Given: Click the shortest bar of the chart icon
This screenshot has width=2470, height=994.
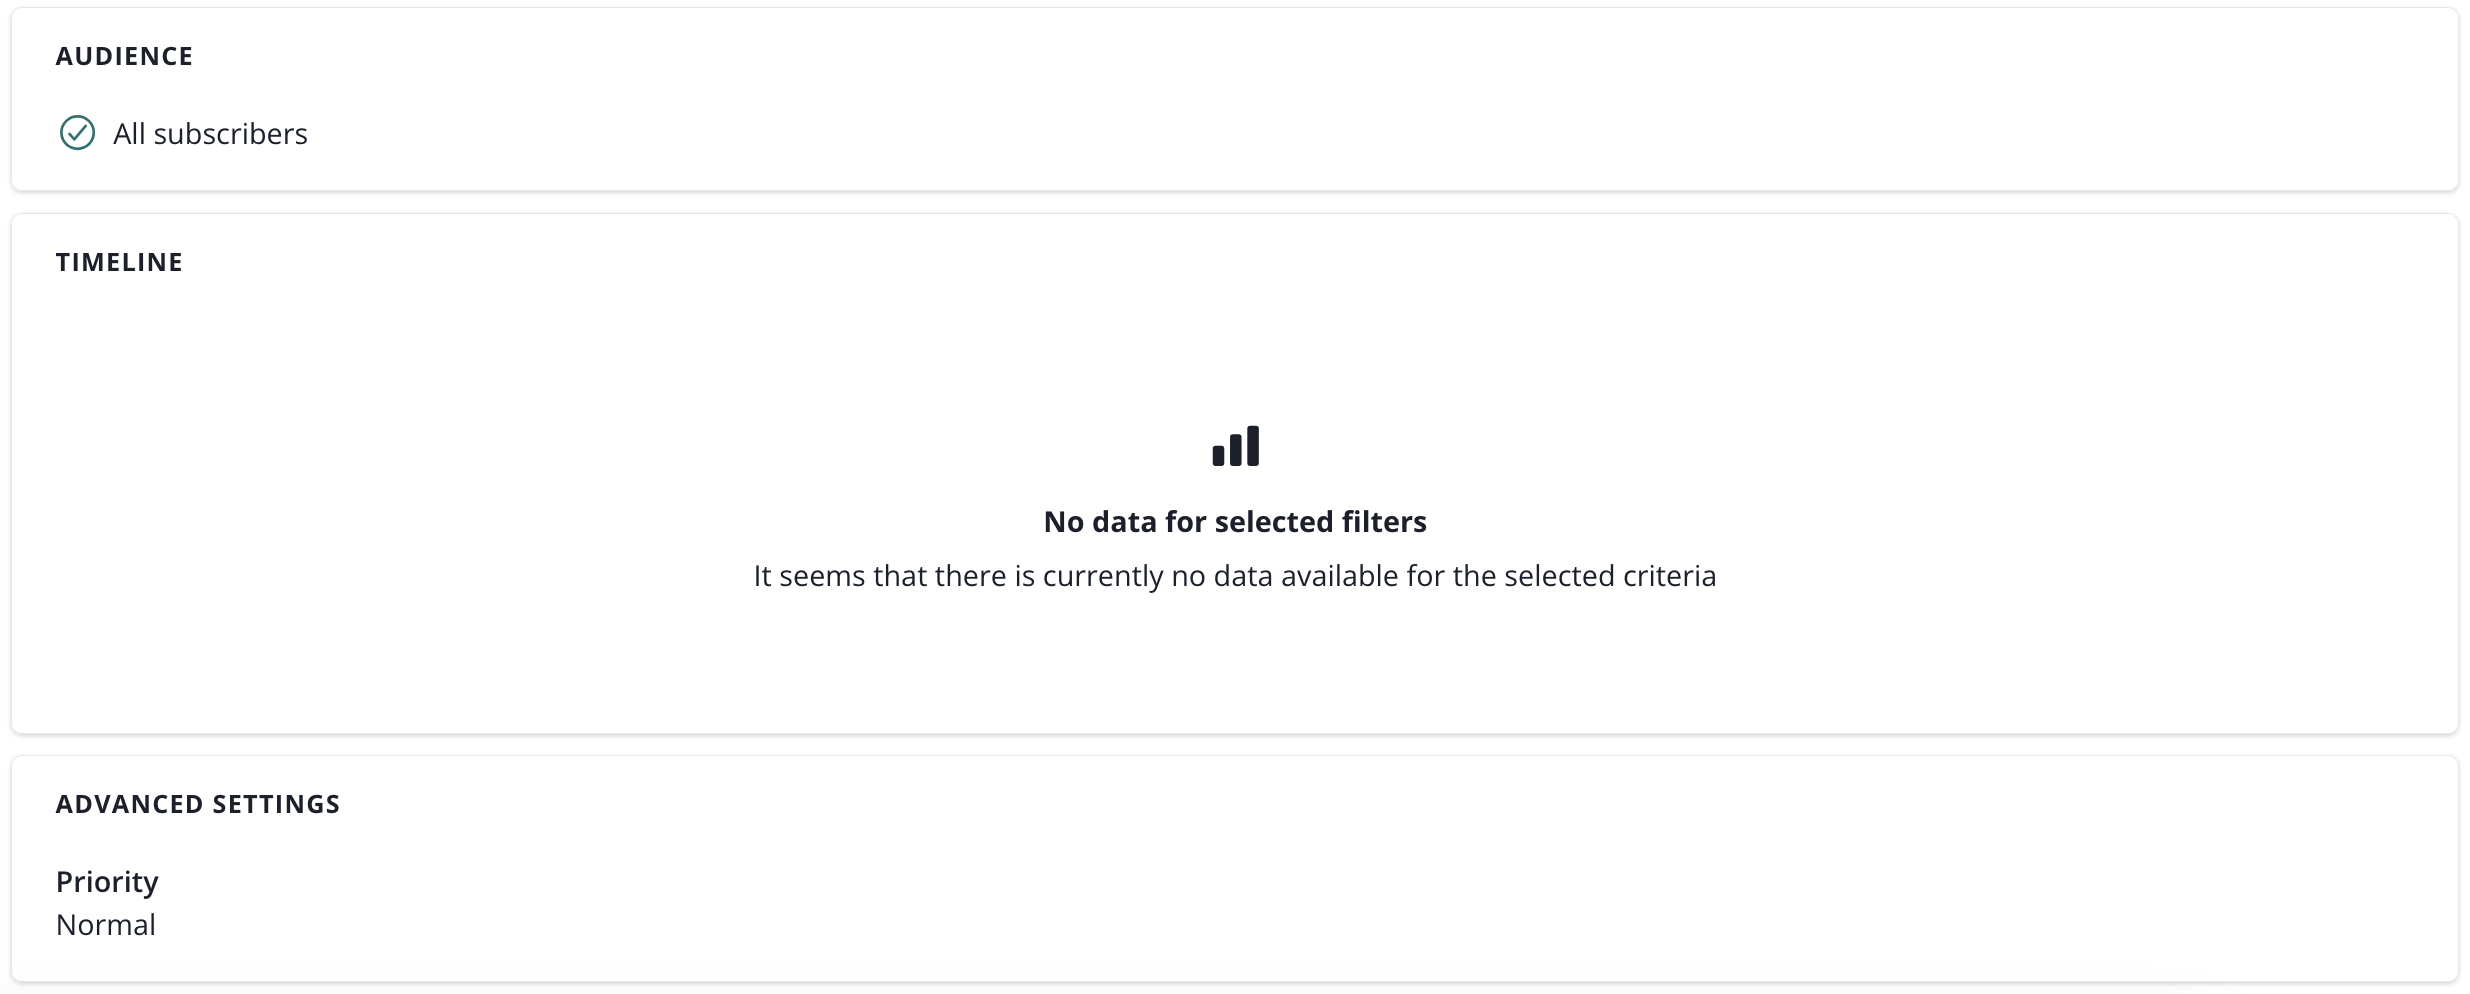Looking at the screenshot, I should pyautogui.click(x=1218, y=456).
